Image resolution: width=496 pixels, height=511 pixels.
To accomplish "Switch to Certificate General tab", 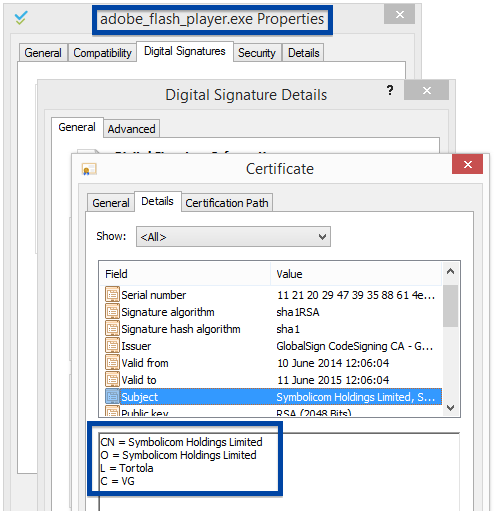I will click(x=111, y=203).
